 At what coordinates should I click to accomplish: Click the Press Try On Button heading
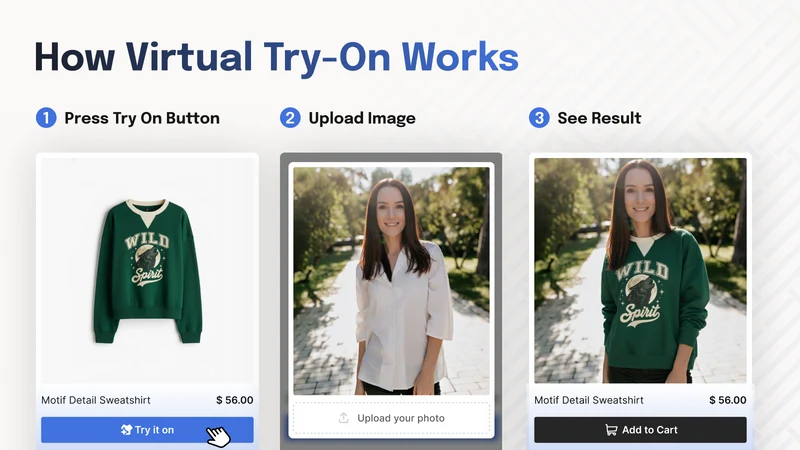click(x=142, y=118)
